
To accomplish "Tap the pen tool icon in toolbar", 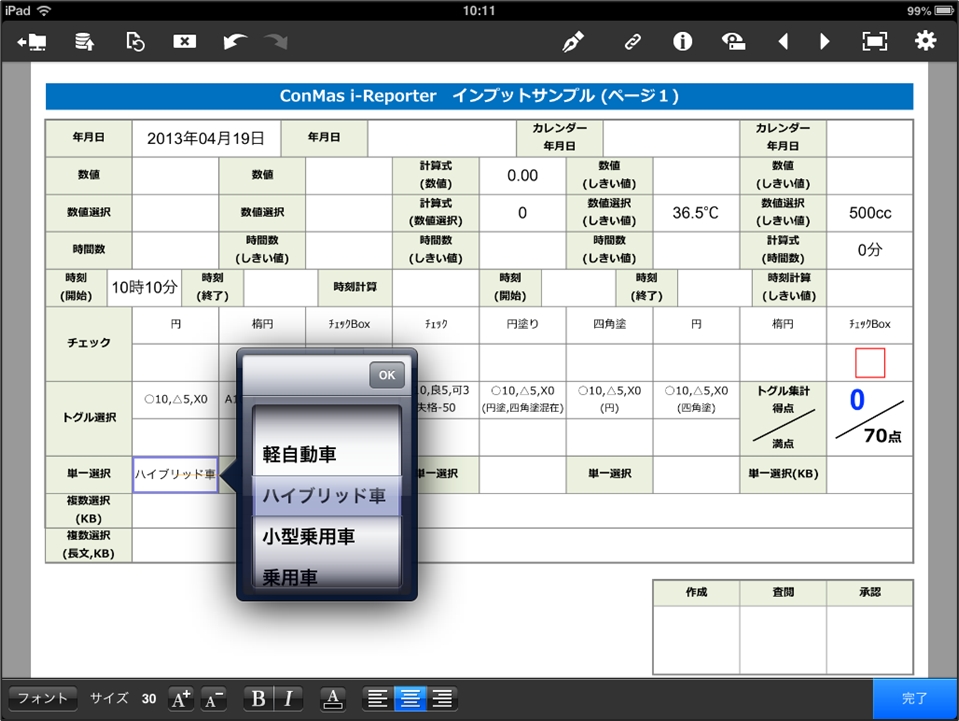I will 573,41.
